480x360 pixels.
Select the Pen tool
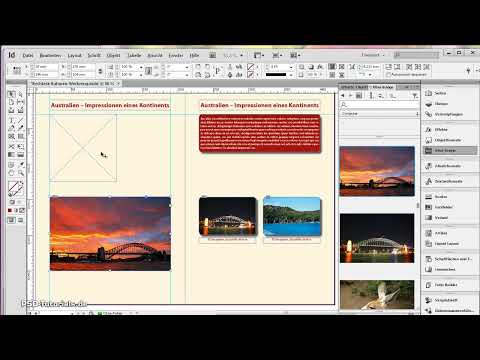(11, 128)
